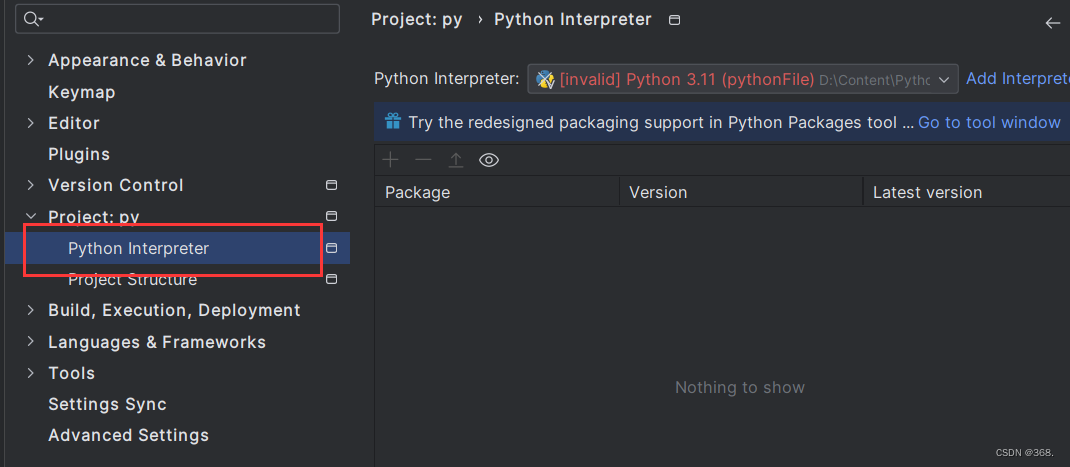
Task: Select Project Structure in the sidebar
Action: point(132,280)
